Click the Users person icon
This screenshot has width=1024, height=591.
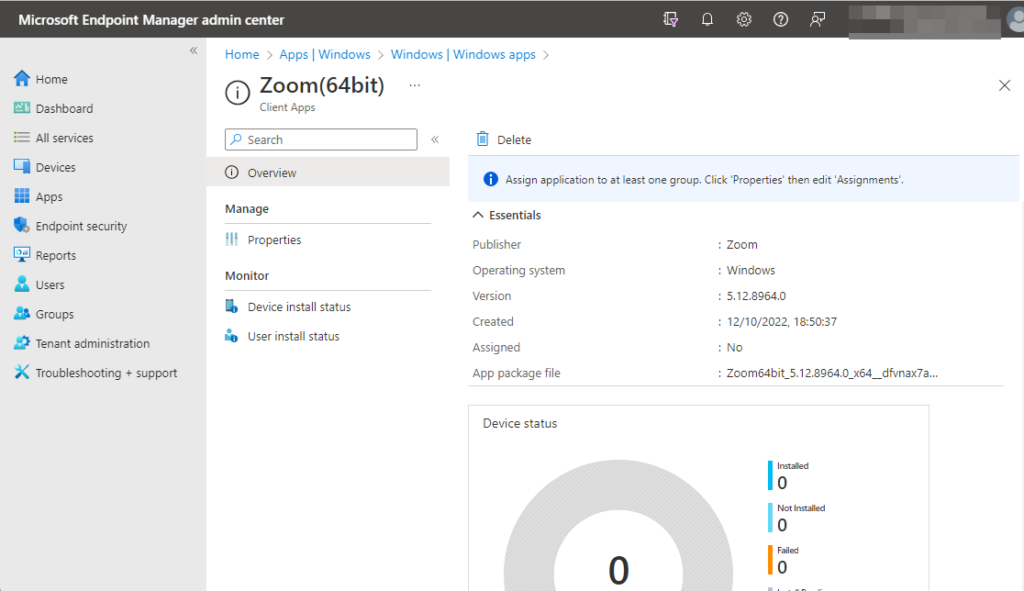[22, 284]
